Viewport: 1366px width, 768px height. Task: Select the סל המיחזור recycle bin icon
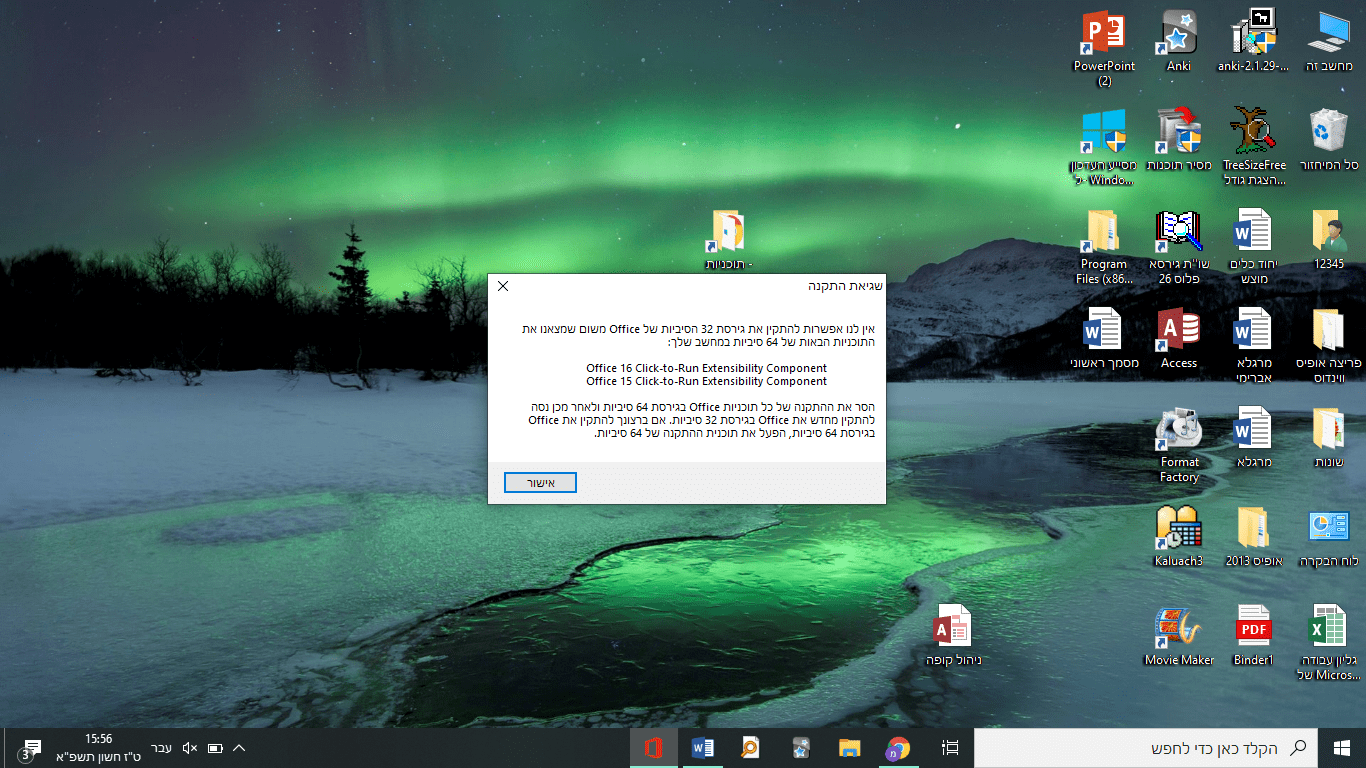tap(1329, 140)
